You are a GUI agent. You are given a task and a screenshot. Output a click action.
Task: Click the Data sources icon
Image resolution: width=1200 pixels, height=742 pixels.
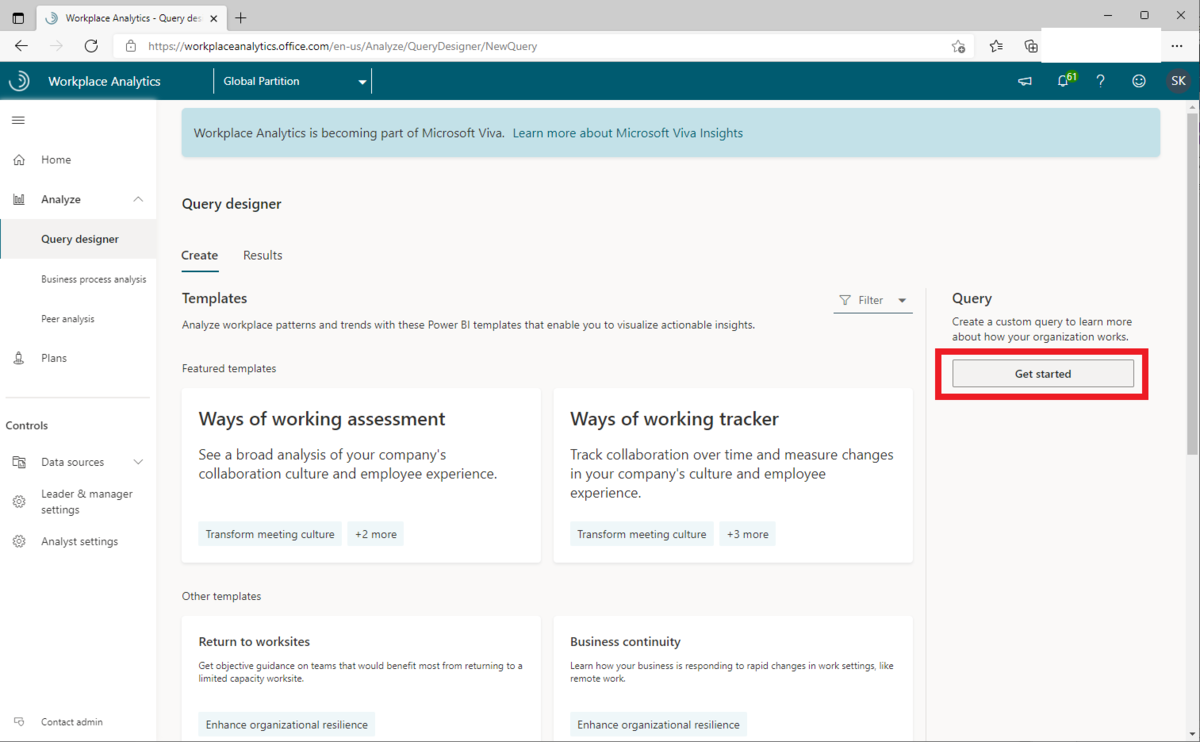click(19, 462)
